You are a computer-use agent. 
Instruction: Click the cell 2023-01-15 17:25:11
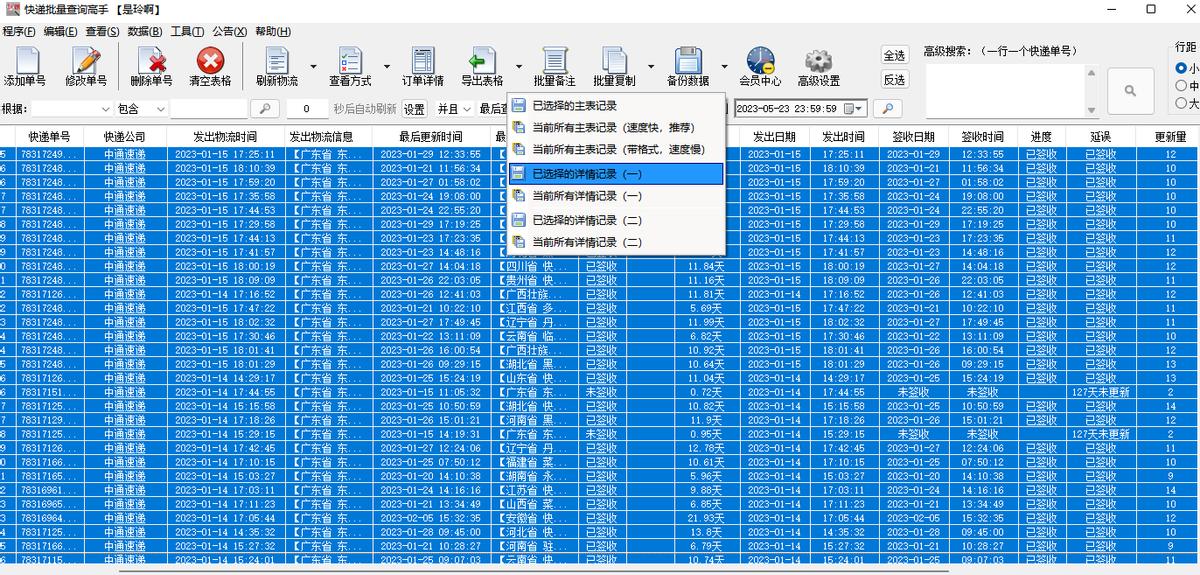click(224, 155)
